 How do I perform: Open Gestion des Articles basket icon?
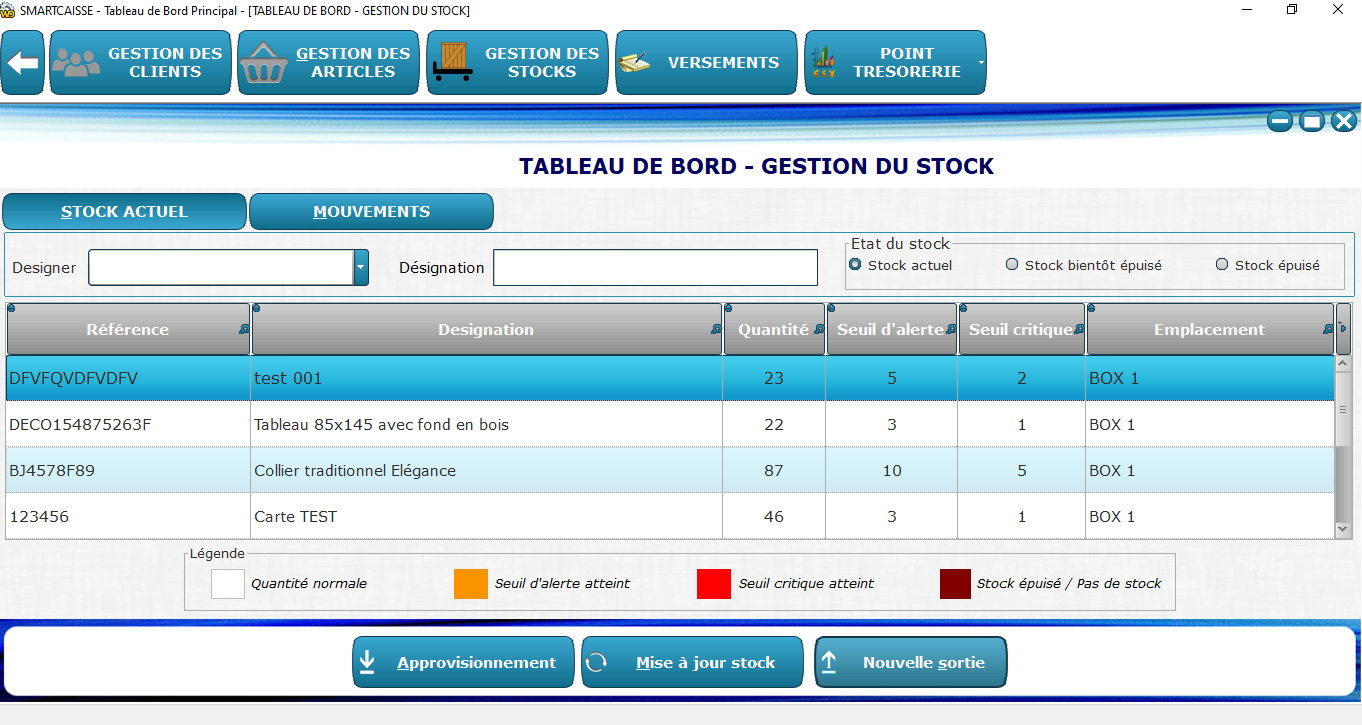pos(264,63)
